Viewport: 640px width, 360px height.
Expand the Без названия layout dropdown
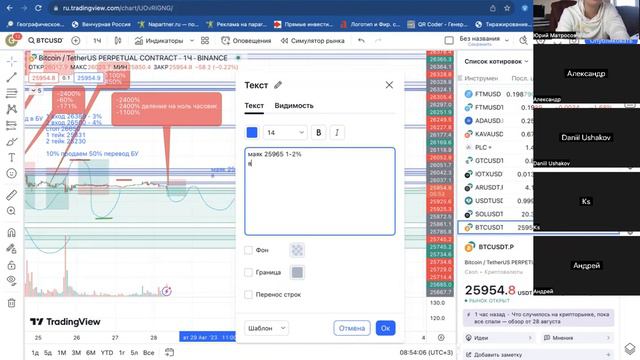point(507,40)
